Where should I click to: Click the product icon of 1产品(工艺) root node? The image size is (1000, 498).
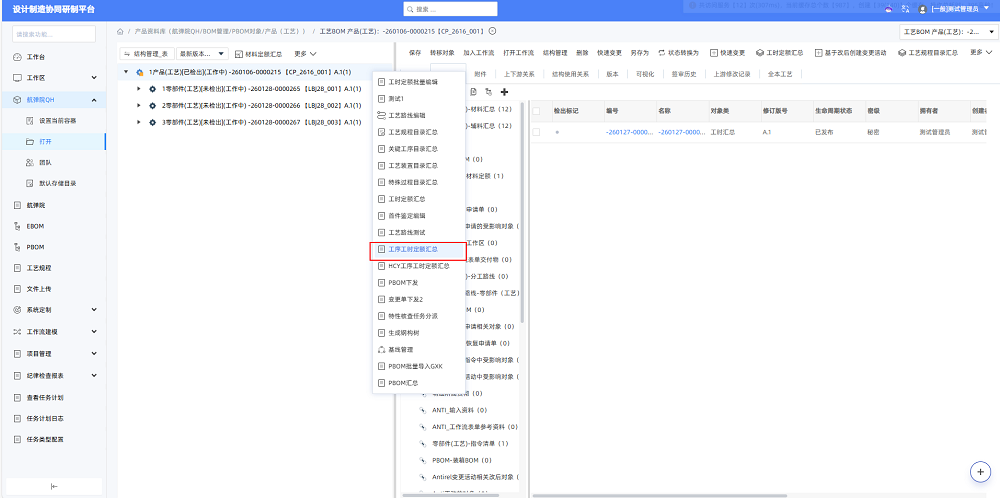[x=139, y=72]
